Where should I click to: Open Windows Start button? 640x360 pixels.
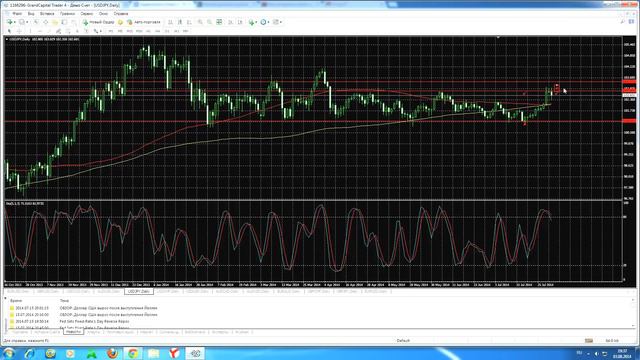9,353
